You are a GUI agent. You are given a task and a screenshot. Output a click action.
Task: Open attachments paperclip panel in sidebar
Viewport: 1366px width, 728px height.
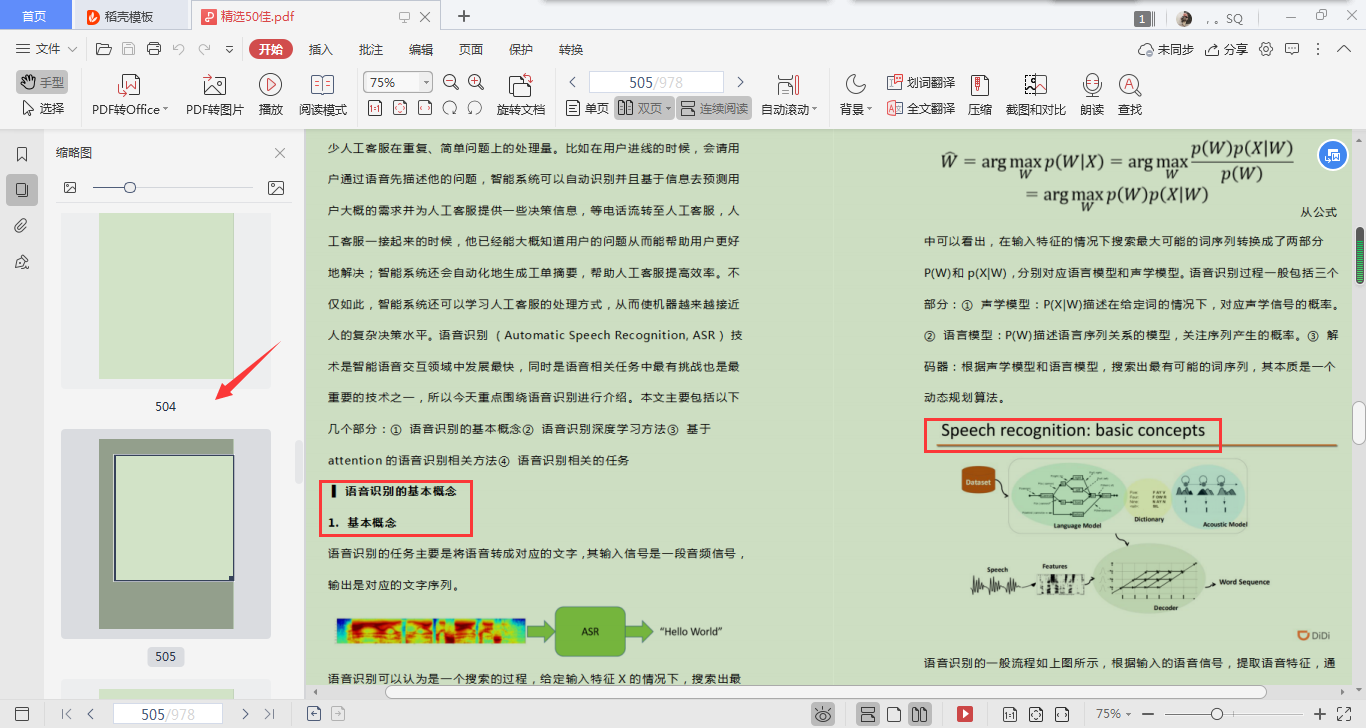tap(21, 225)
